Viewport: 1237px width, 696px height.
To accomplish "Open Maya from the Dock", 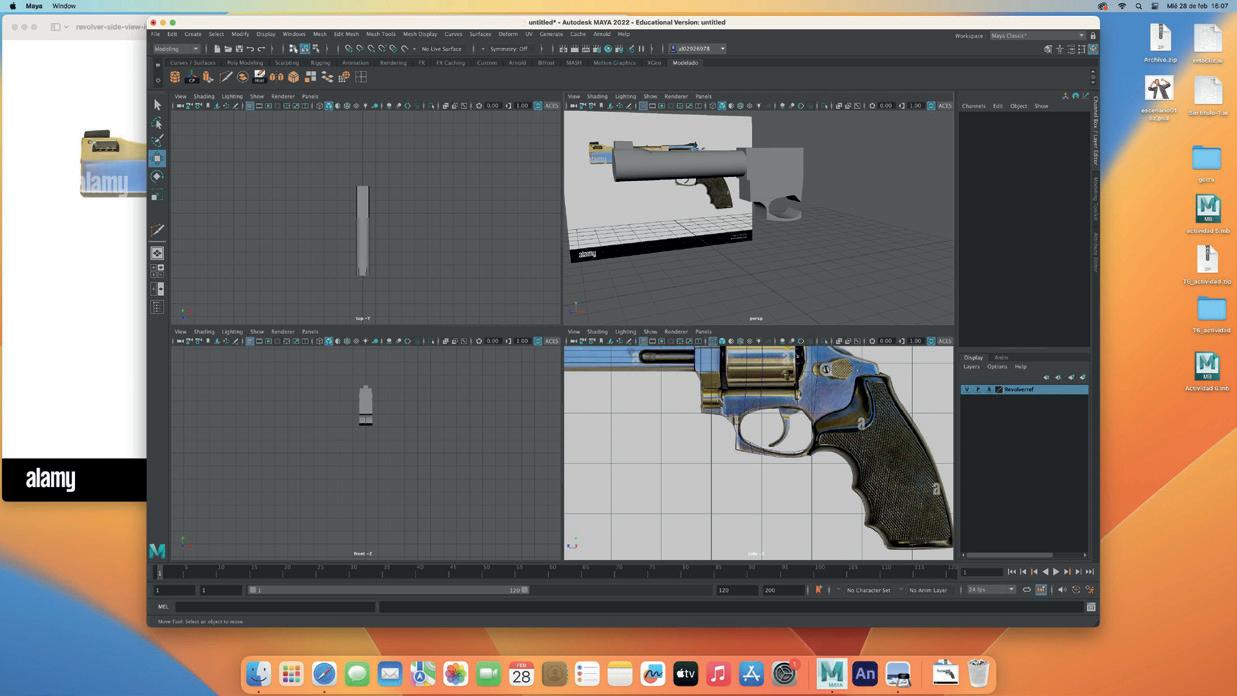I will click(831, 674).
